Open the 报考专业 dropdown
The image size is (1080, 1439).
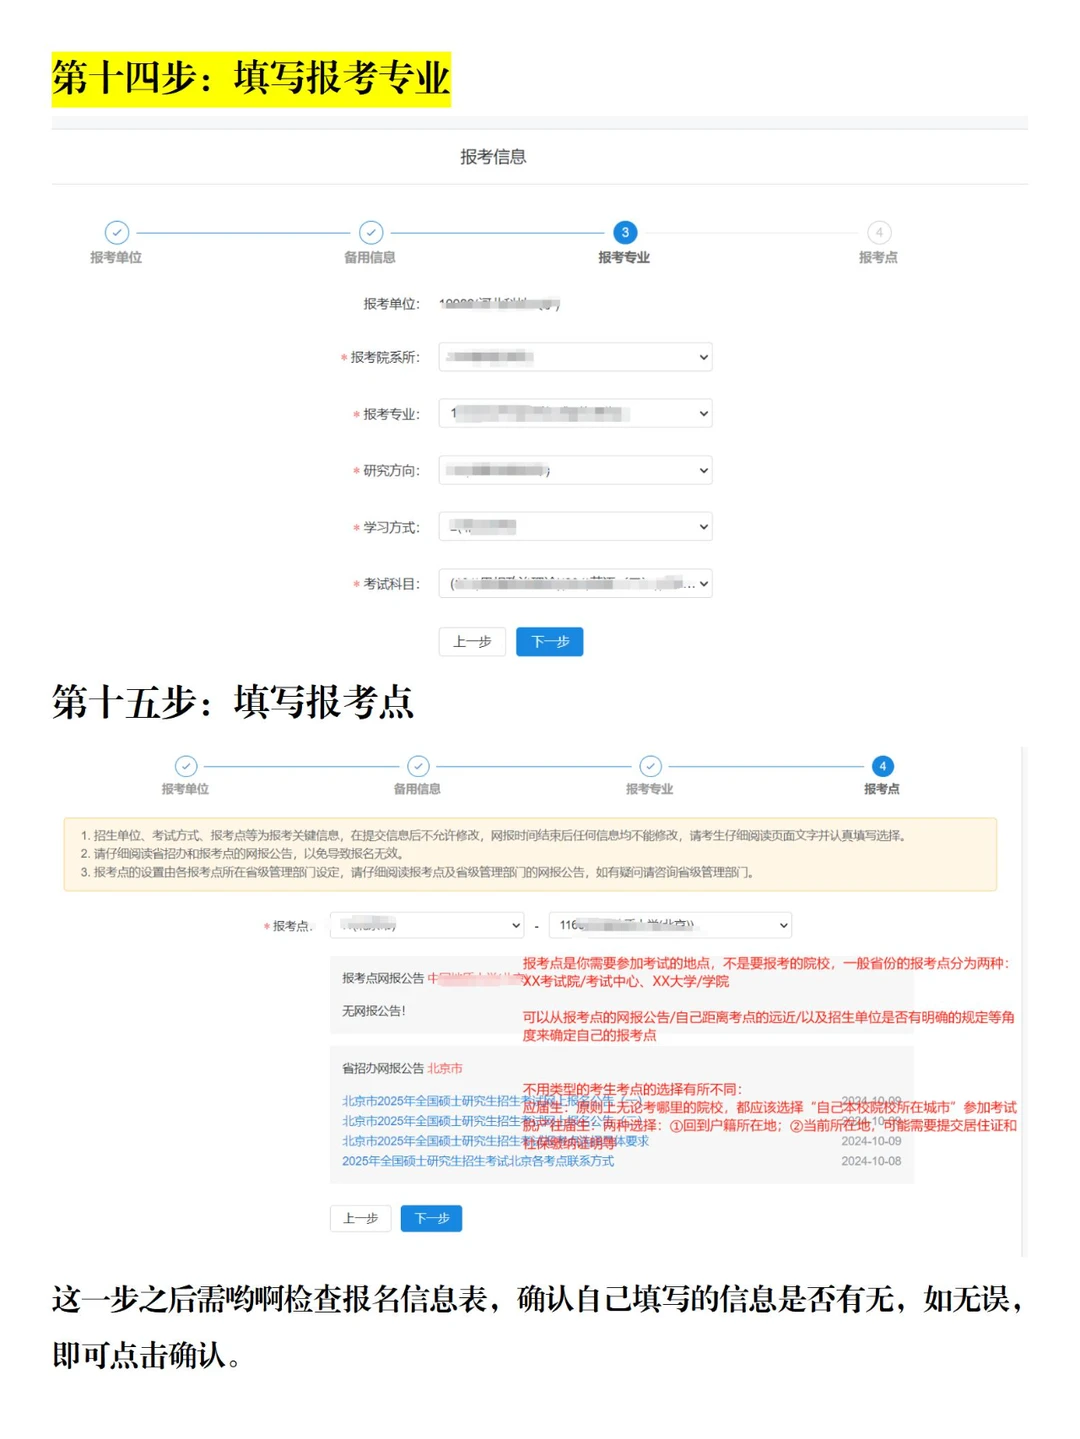[x=575, y=413]
